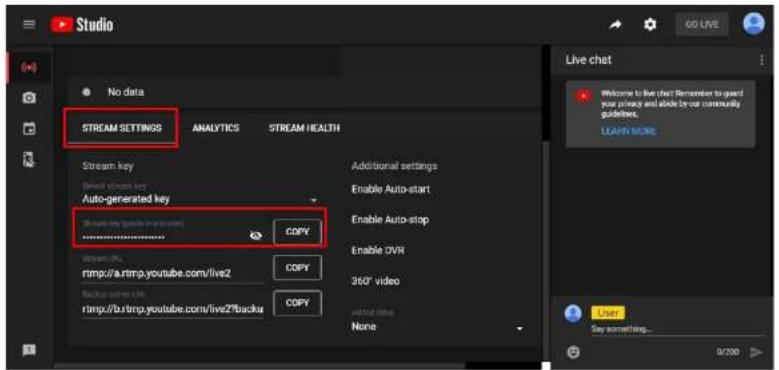Click the rtmp://a.rtmp.youtube.com/live2 URL field
Viewport: 779px width, 370px height.
pyautogui.click(x=173, y=273)
